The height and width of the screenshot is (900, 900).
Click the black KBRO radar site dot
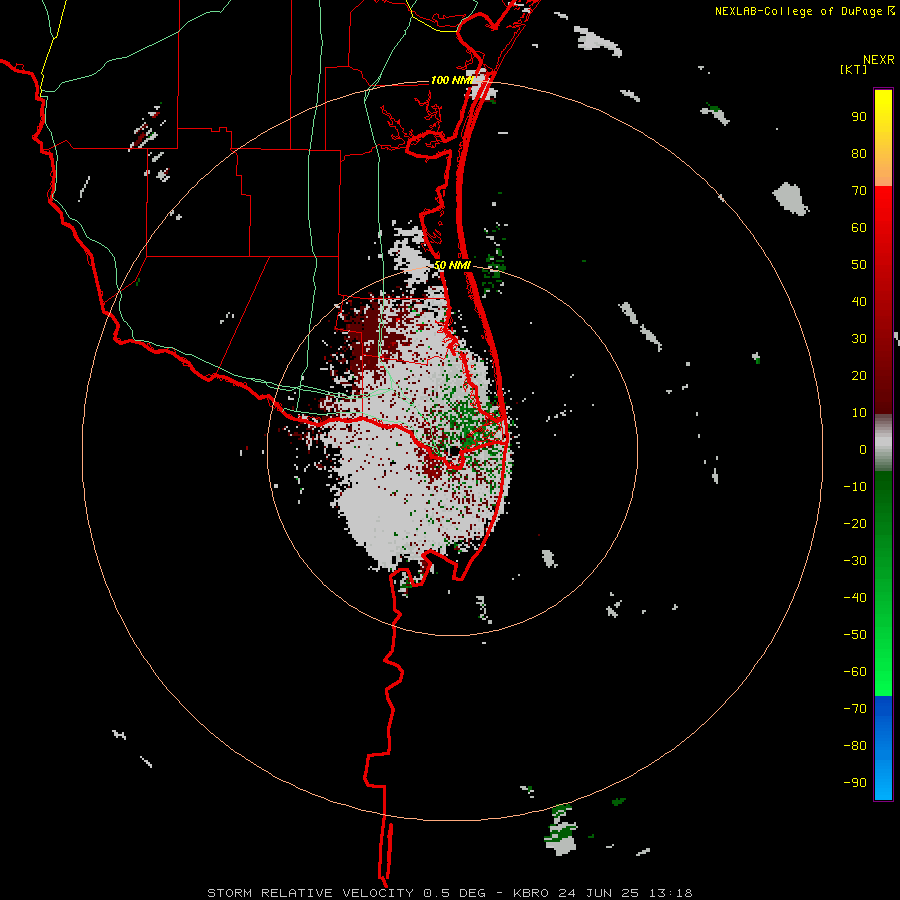454,451
